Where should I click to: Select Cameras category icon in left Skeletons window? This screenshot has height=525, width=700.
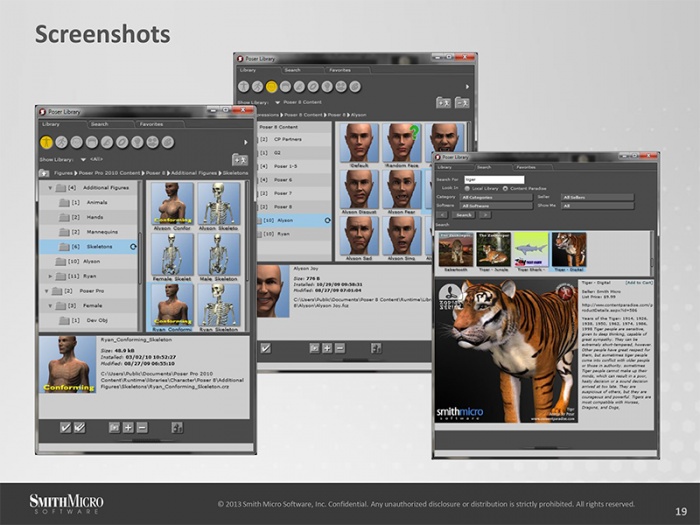point(153,142)
